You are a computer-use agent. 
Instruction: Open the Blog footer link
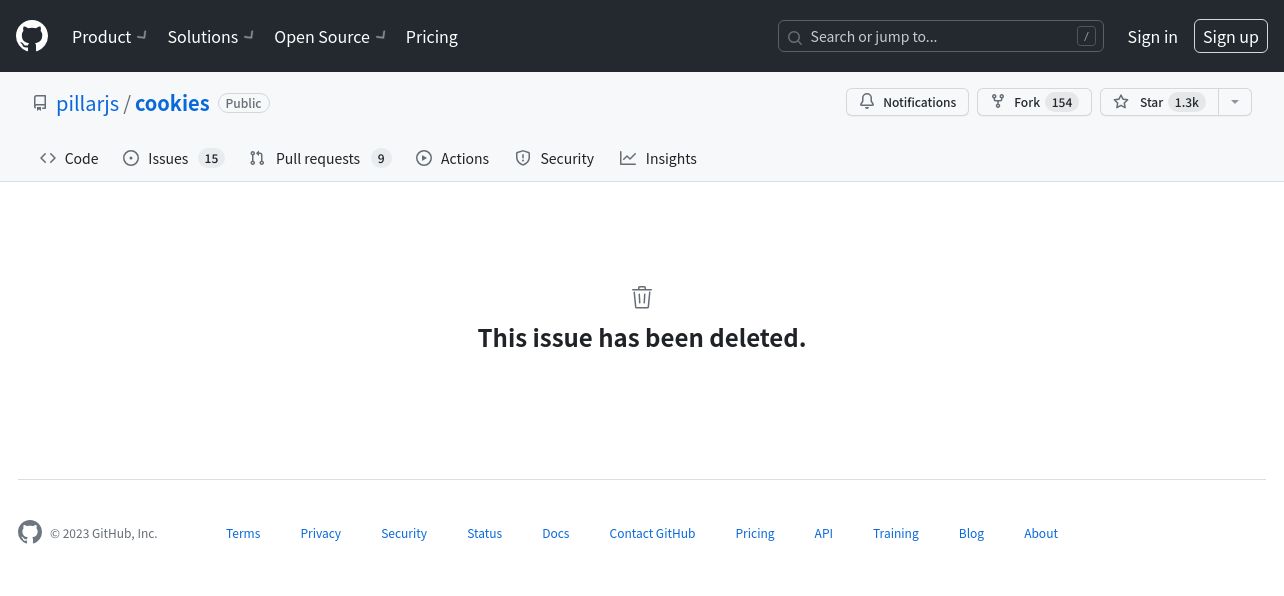(x=972, y=534)
